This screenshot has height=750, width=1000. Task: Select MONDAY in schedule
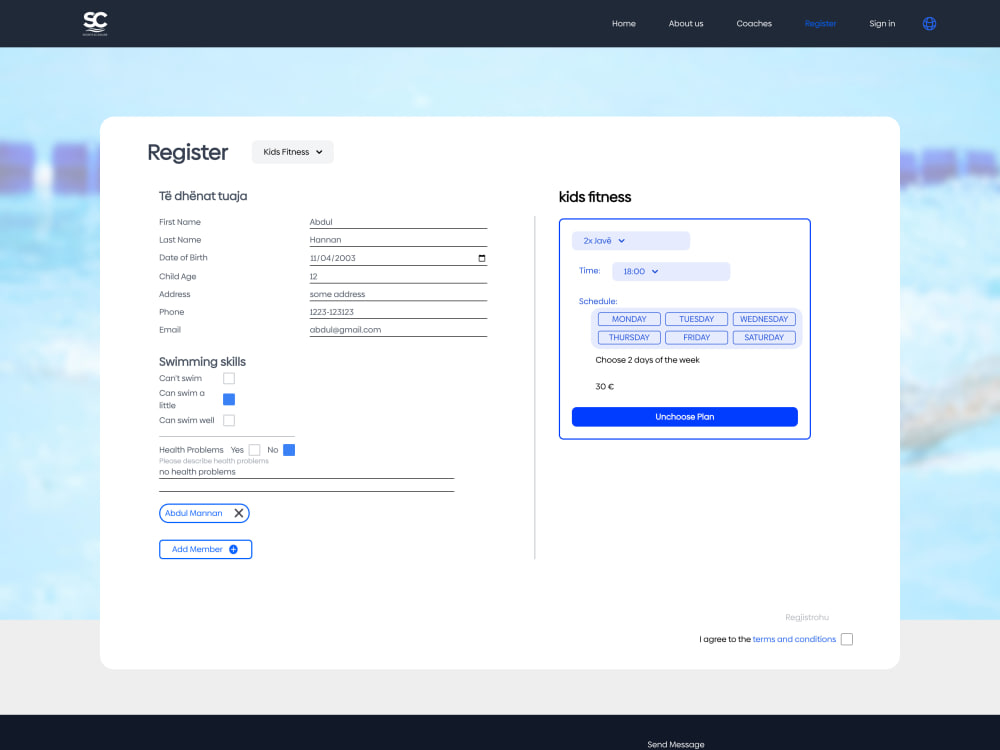[x=629, y=319]
